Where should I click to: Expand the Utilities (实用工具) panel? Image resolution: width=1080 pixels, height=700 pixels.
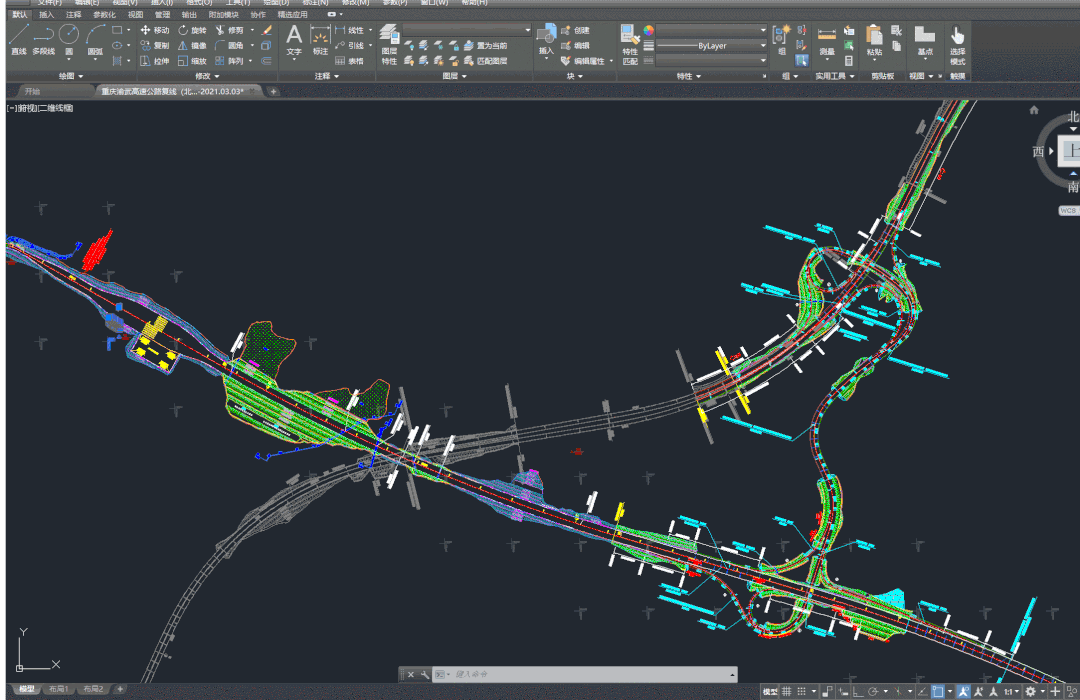pos(835,76)
